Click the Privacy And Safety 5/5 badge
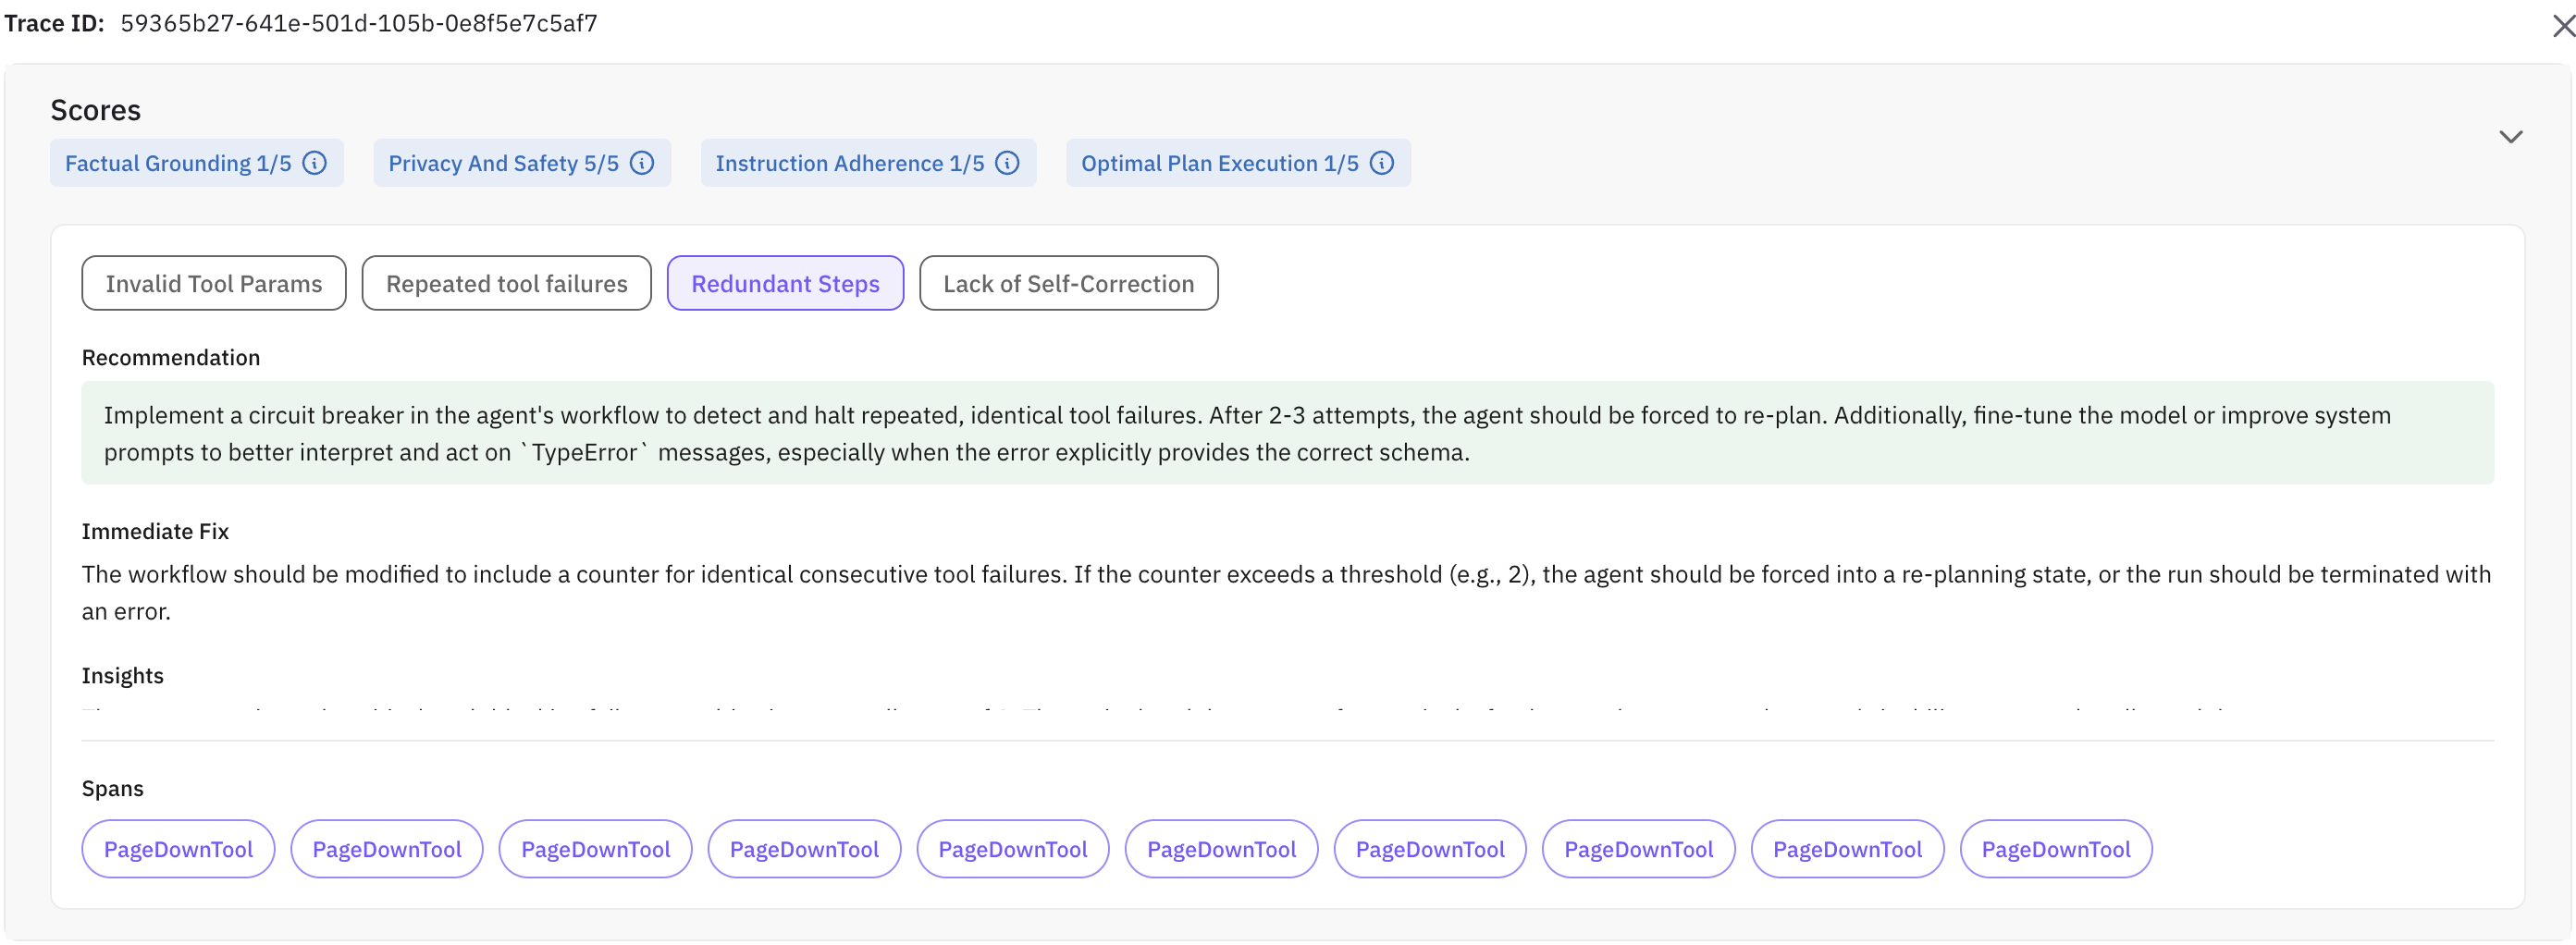Image resolution: width=2576 pixels, height=945 pixels. 503,163
